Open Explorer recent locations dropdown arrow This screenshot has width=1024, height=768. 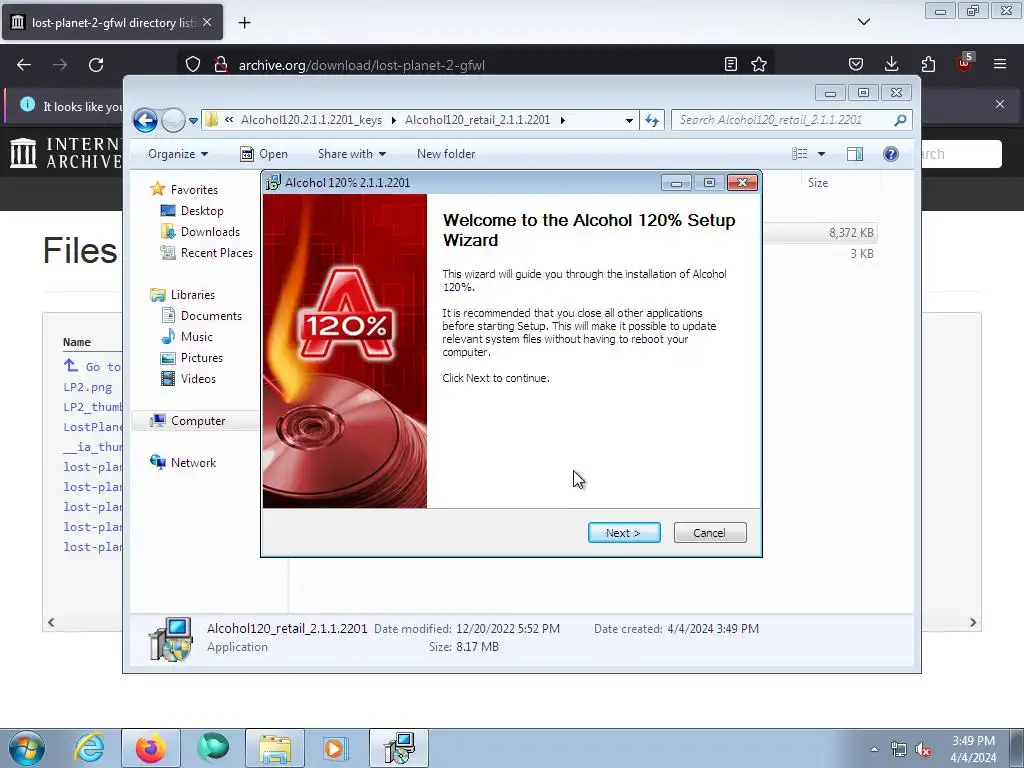tap(193, 121)
